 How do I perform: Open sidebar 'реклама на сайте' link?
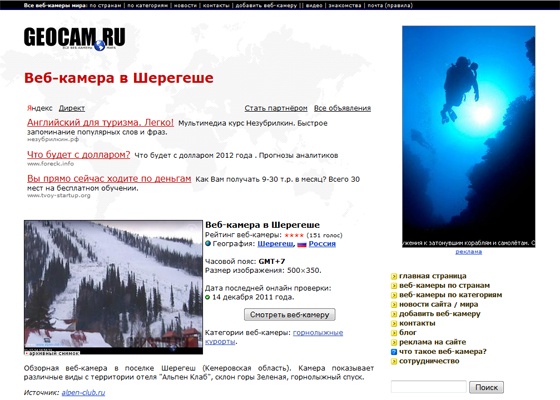pos(432,342)
